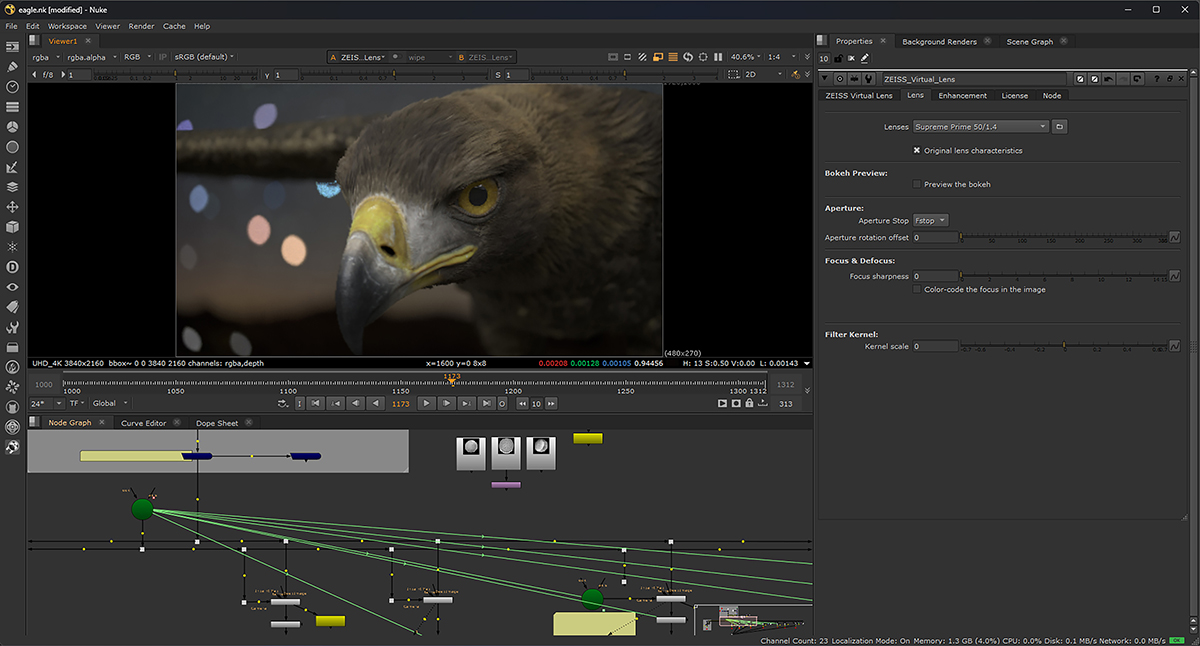This screenshot has height=646, width=1200.
Task: Open the Transform nodes toolbar icon
Action: tap(12, 207)
